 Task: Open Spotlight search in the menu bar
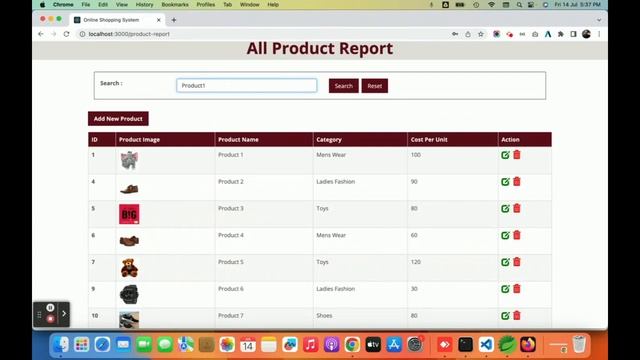519,4
